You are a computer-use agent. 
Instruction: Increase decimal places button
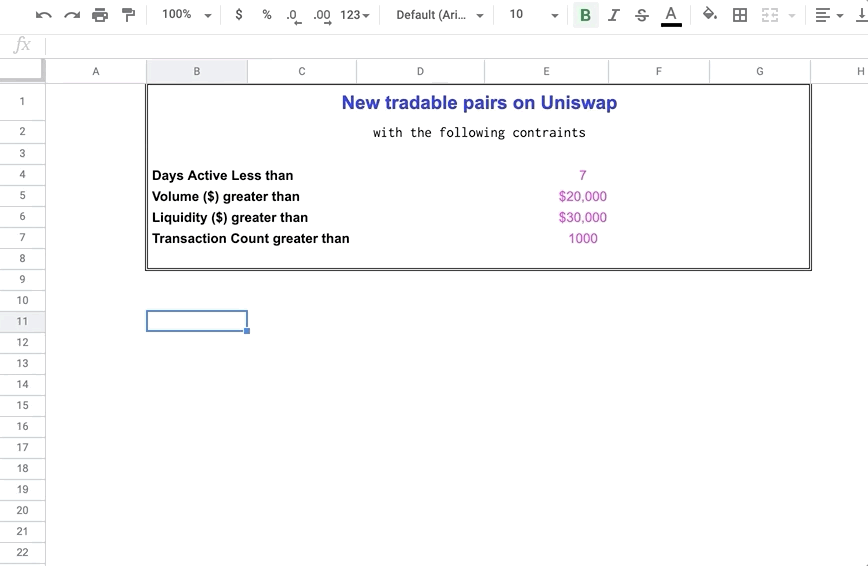coord(321,15)
